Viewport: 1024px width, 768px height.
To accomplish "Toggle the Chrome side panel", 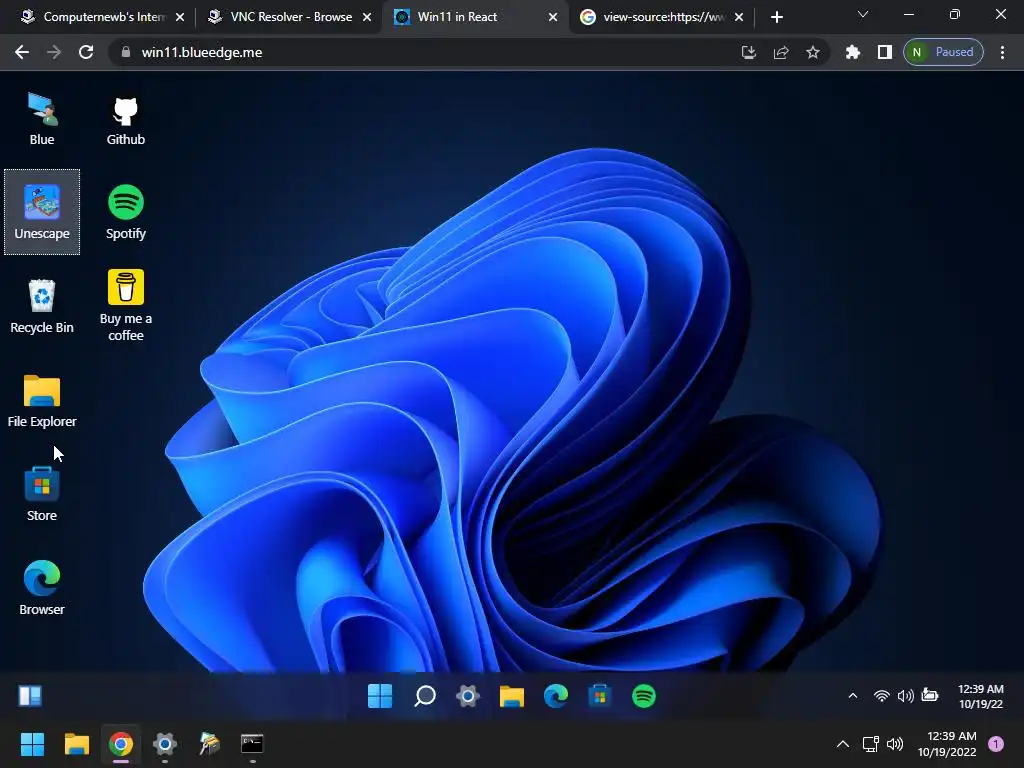I will (885, 52).
